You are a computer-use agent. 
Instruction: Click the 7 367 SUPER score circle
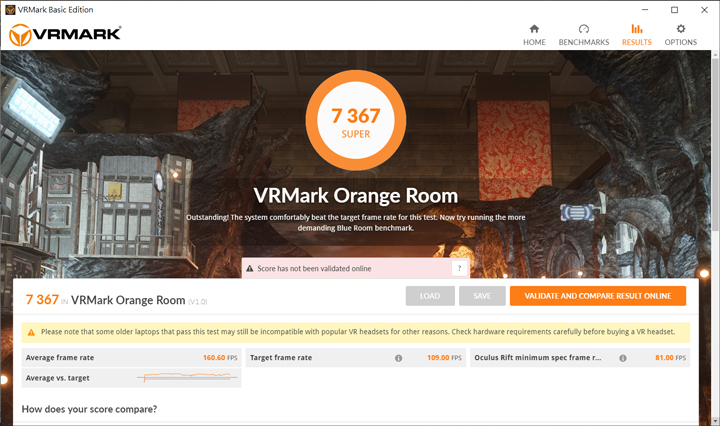pyautogui.click(x=356, y=120)
